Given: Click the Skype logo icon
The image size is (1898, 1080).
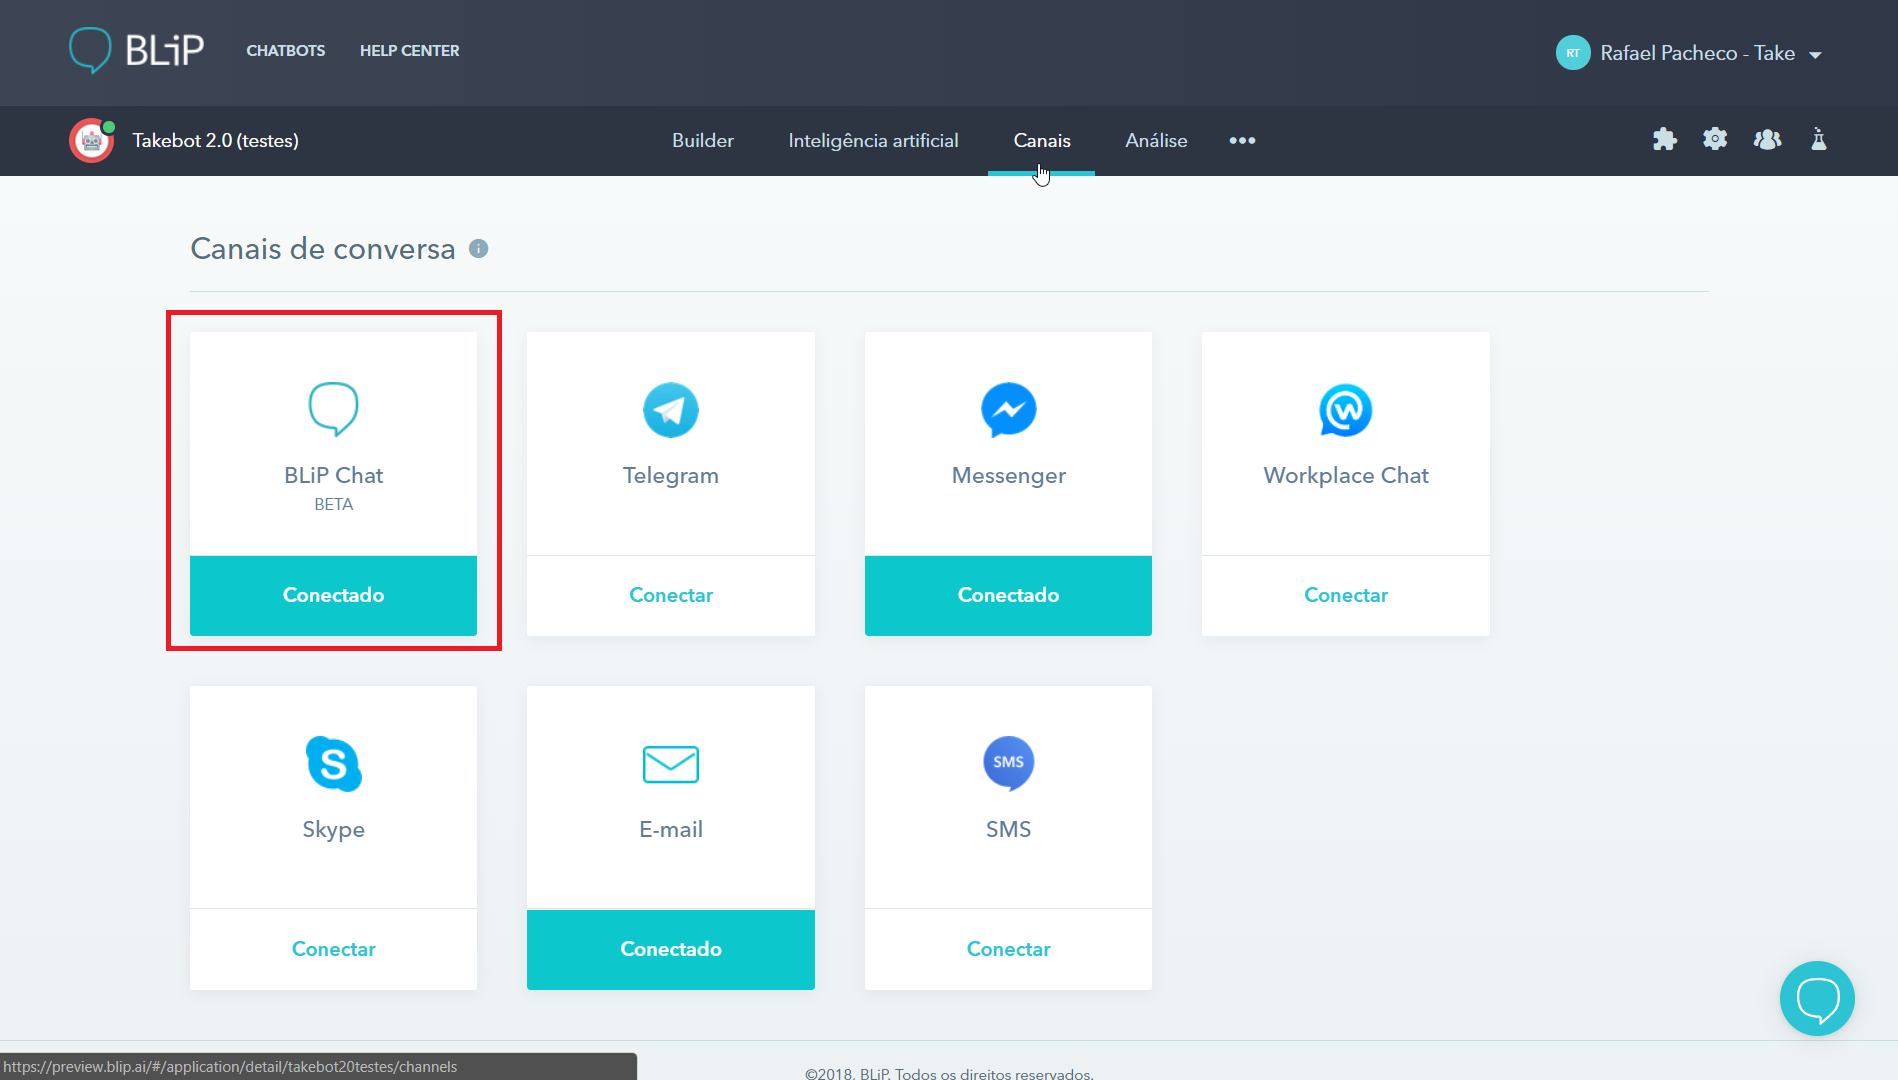Looking at the screenshot, I should pos(333,764).
